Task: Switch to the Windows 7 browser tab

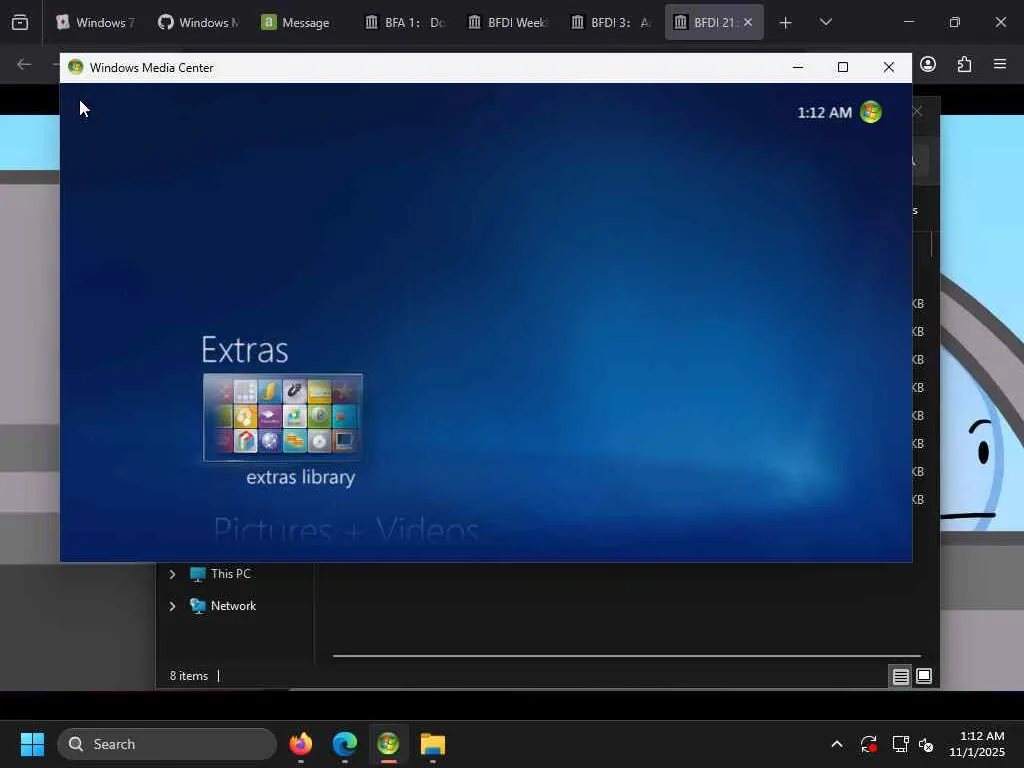Action: 97,22
